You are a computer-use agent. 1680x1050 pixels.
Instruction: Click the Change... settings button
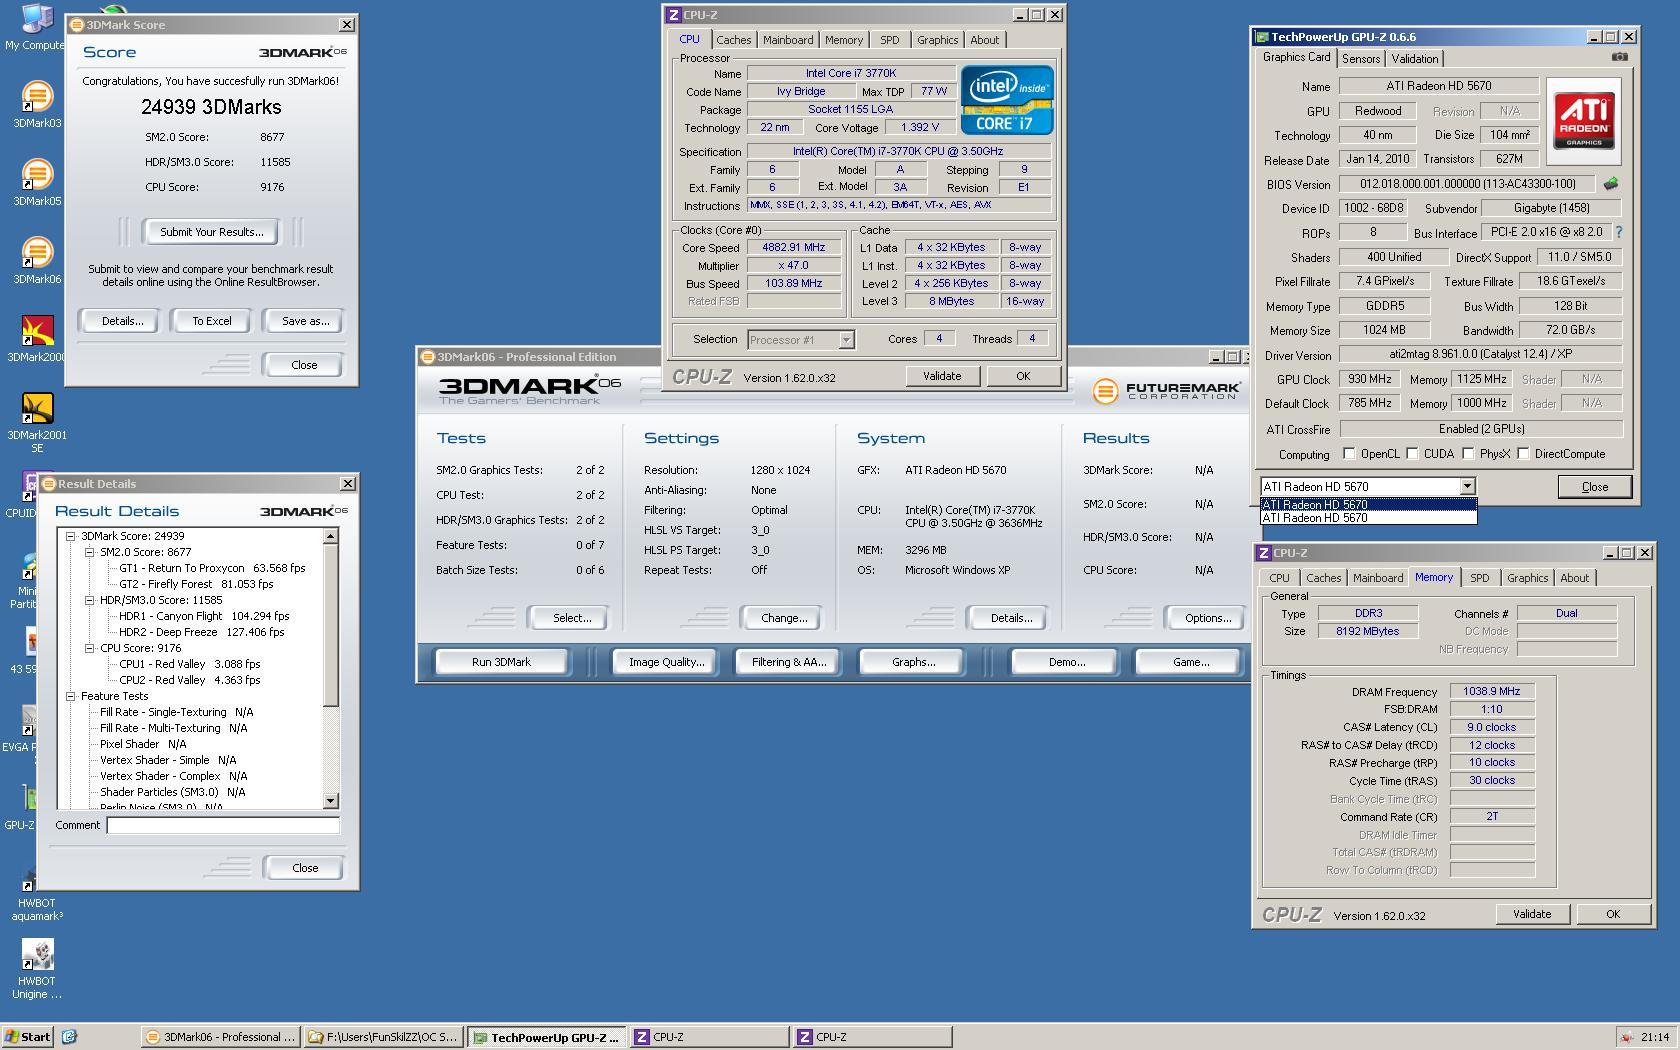coord(784,618)
